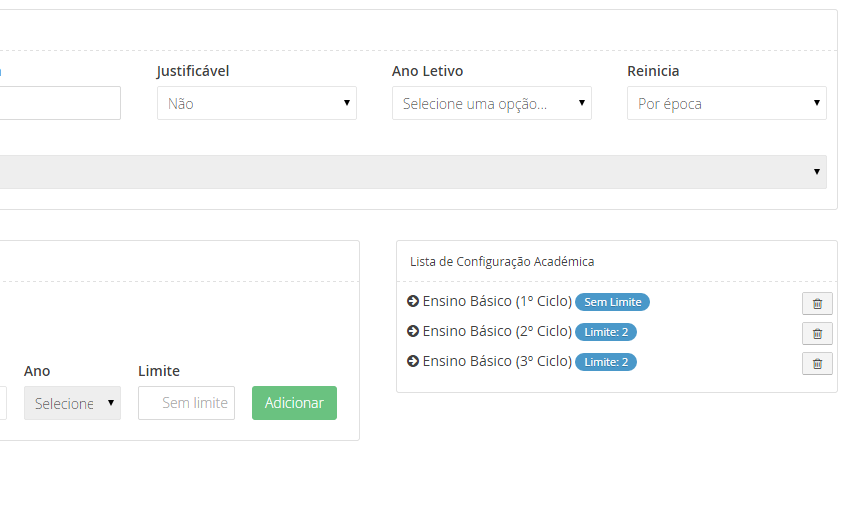843x514 pixels.
Task: Open the Ano dropdown showing Selecione
Action: (72, 403)
